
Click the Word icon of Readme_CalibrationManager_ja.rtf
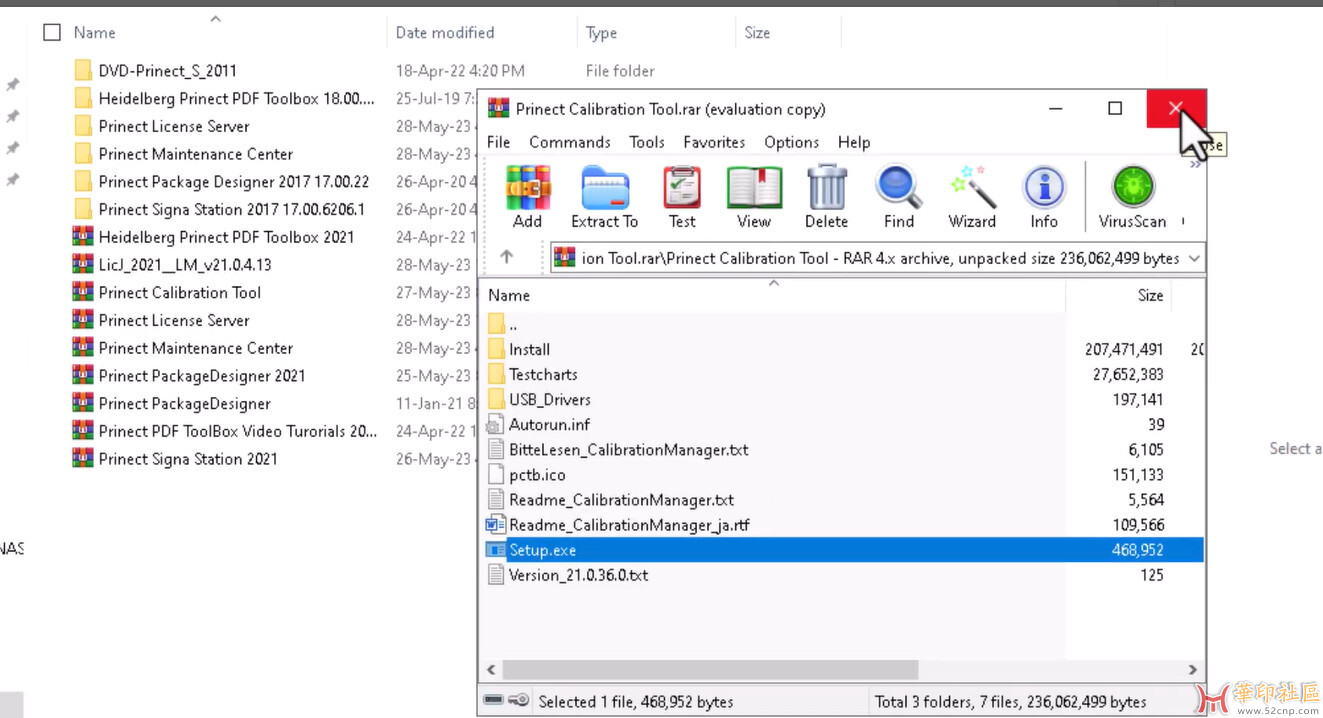pos(495,524)
